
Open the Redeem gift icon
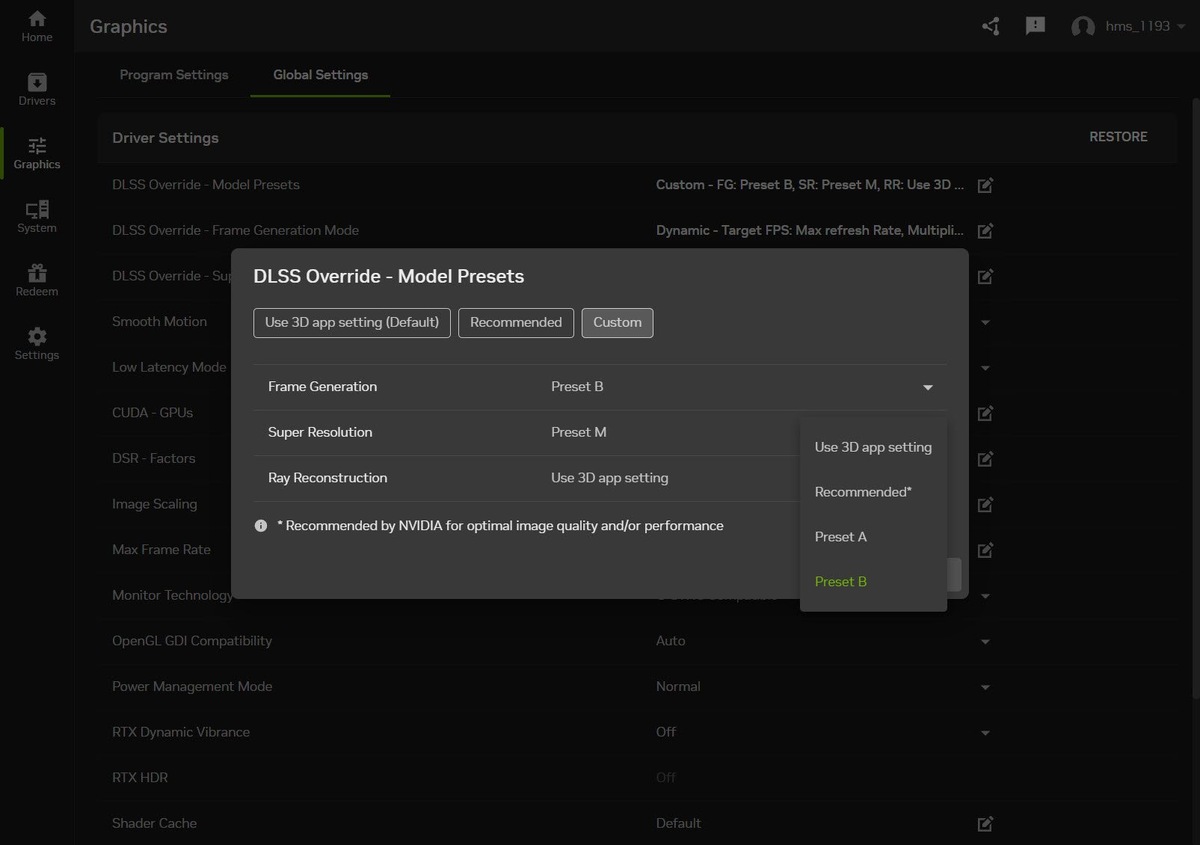[x=37, y=280]
